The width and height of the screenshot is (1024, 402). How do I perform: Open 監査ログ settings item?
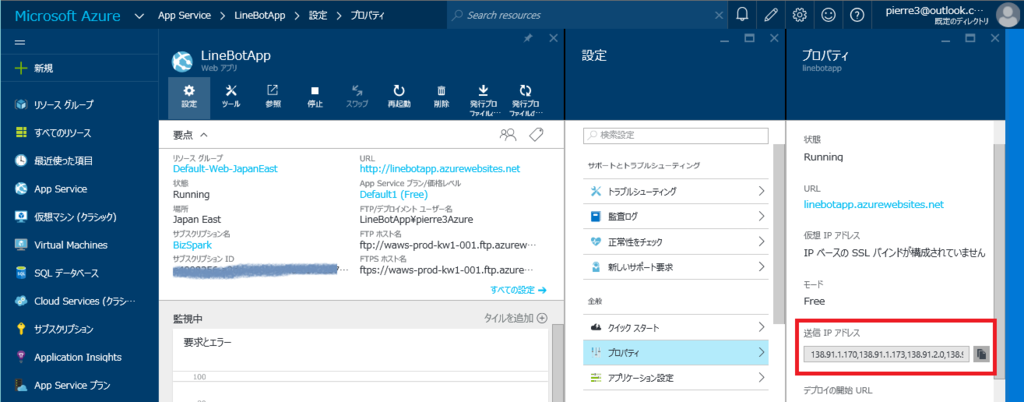[x=677, y=216]
